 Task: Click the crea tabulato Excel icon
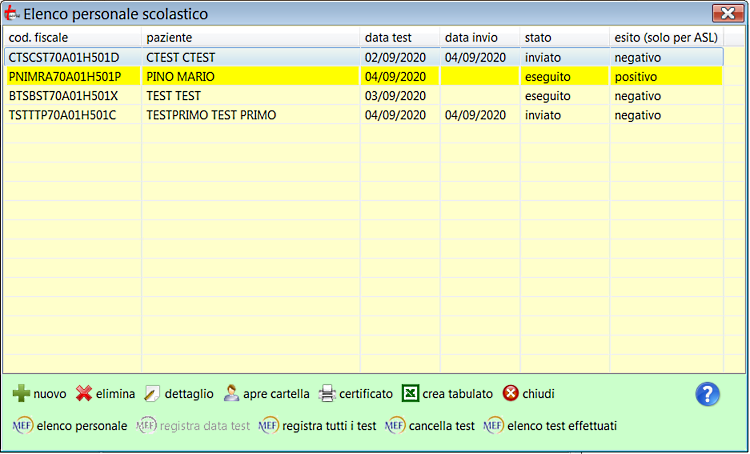click(x=410, y=394)
